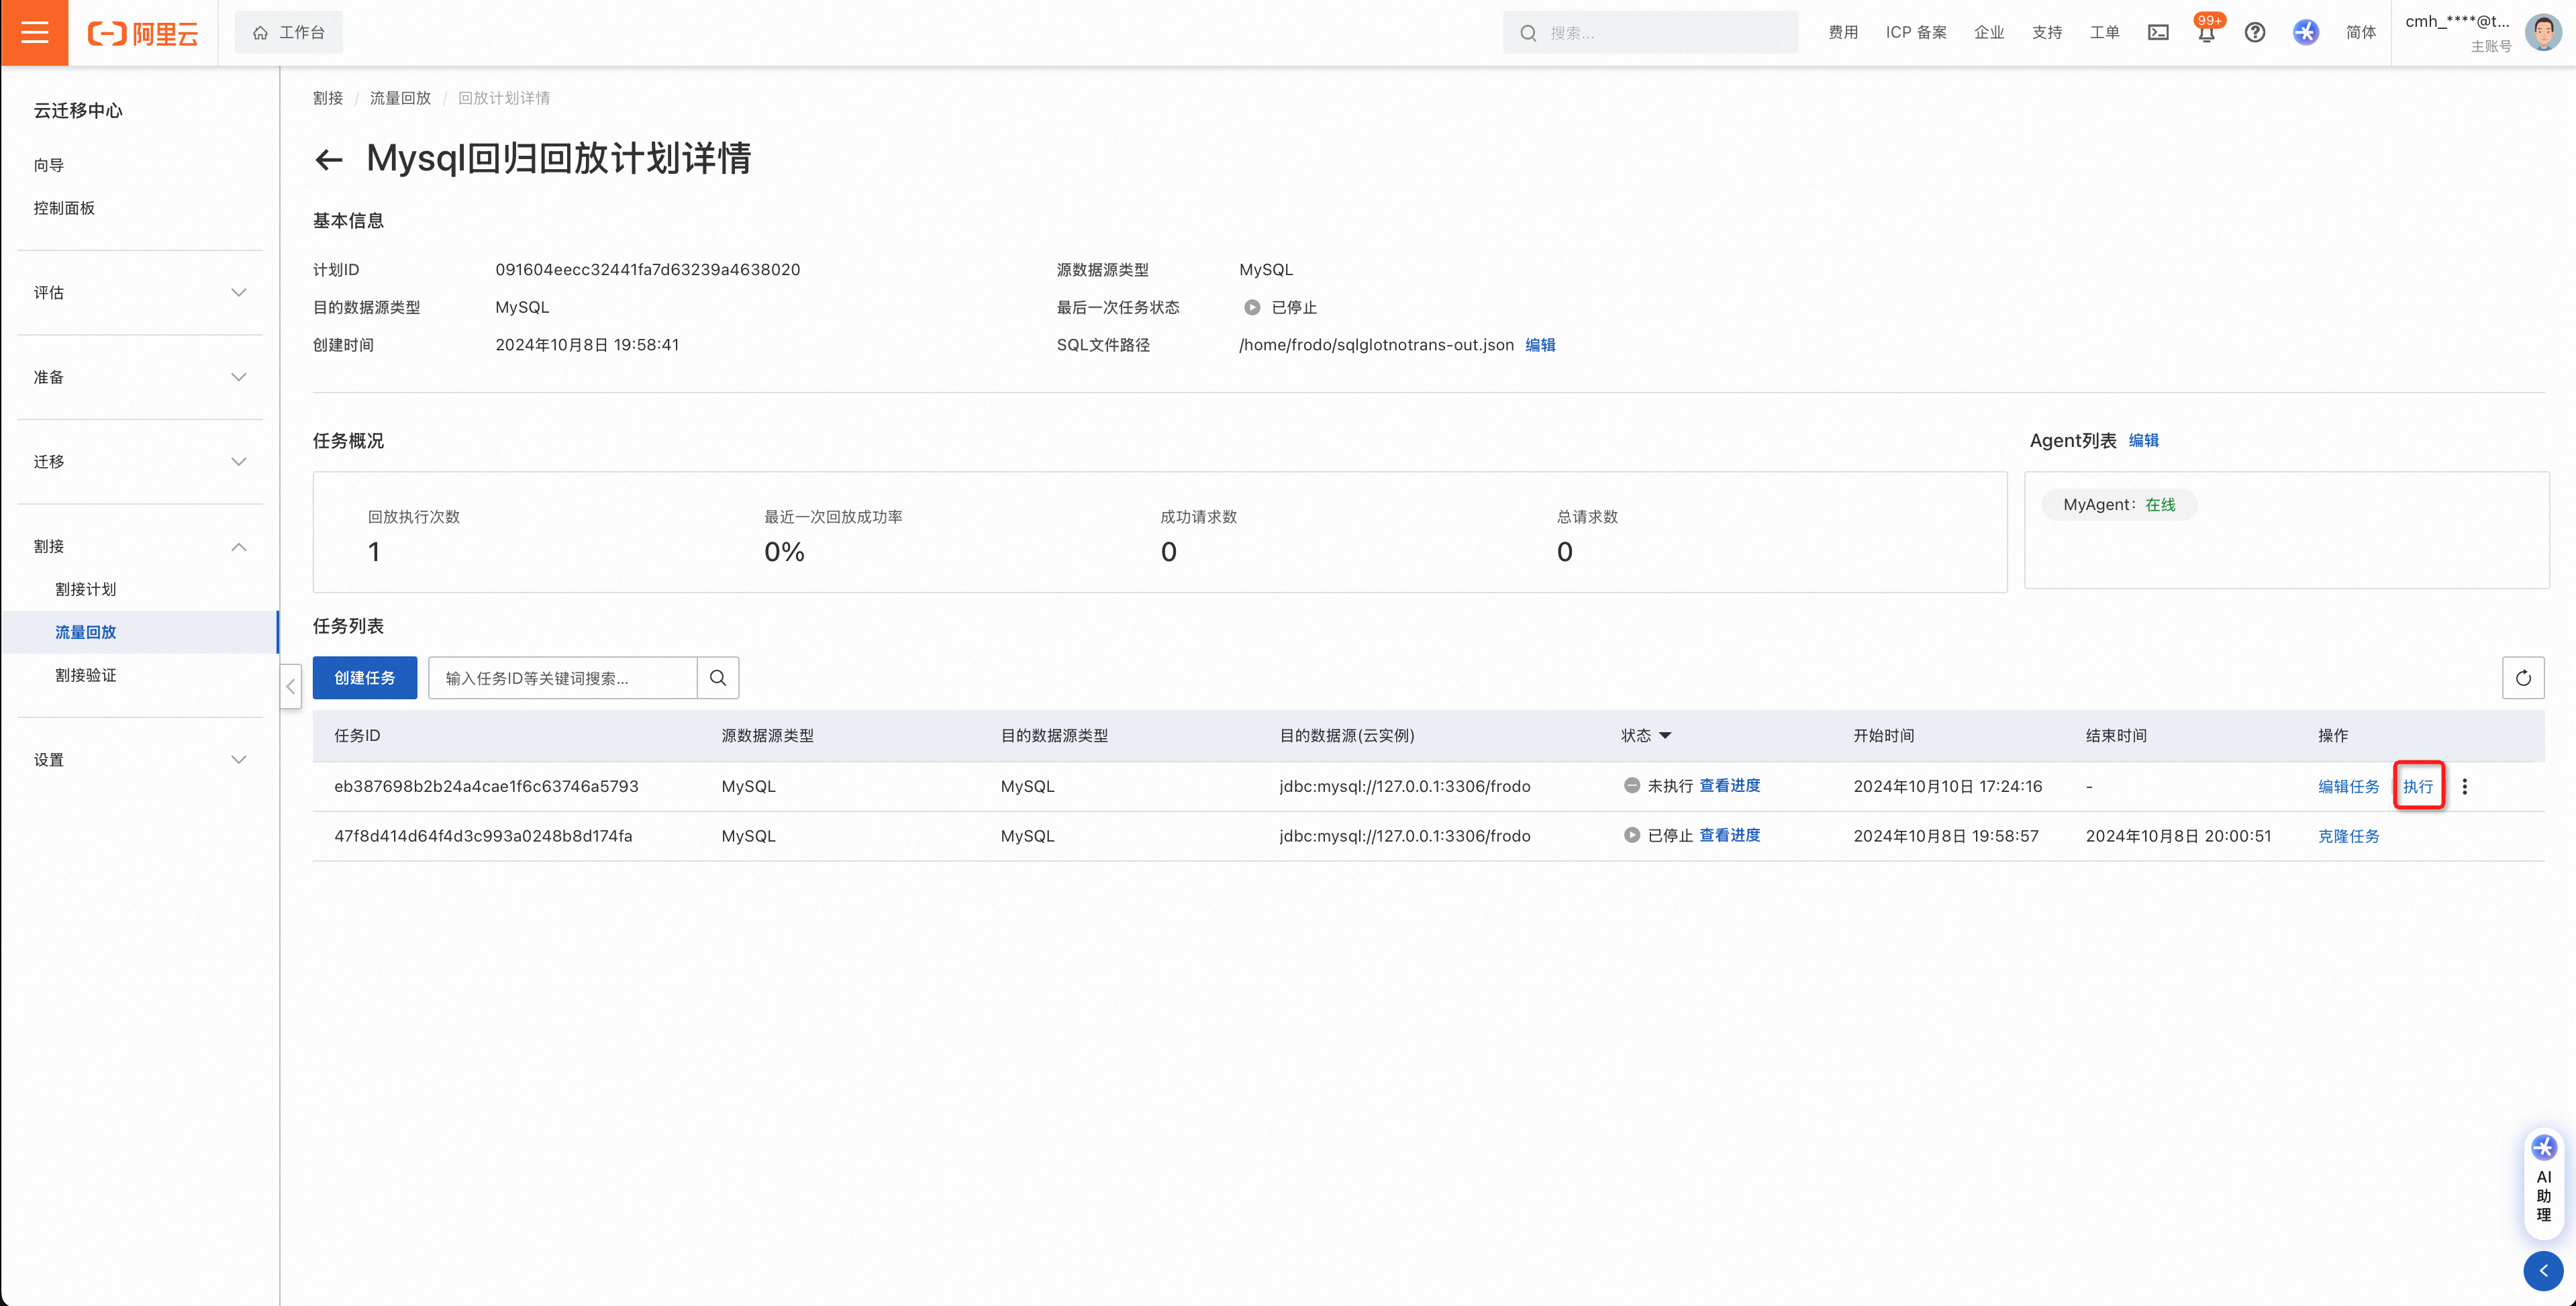
Task: Open the hamburger main menu
Action: pyautogui.click(x=34, y=33)
